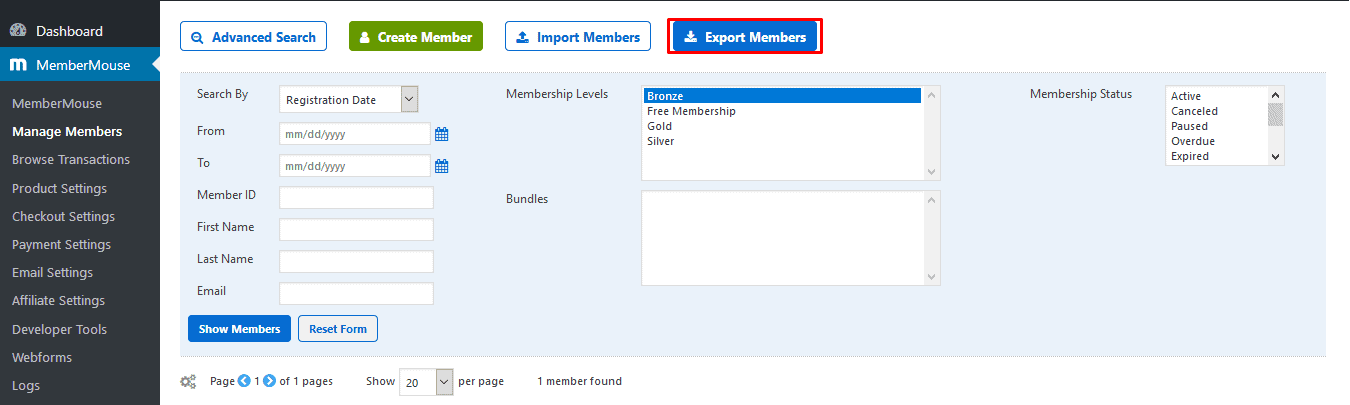
Task: Open Browse Transactions in sidebar menu
Action: coord(71,160)
